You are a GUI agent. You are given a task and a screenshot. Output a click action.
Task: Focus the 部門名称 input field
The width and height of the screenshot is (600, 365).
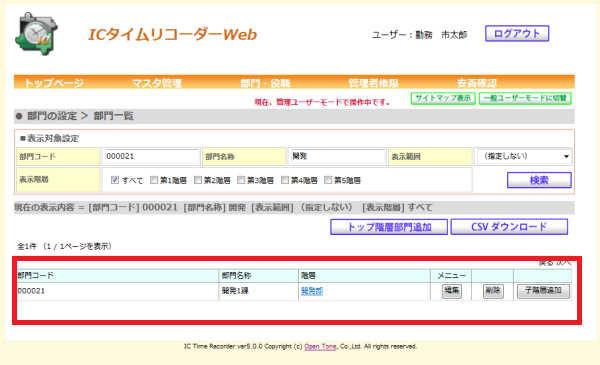338,156
